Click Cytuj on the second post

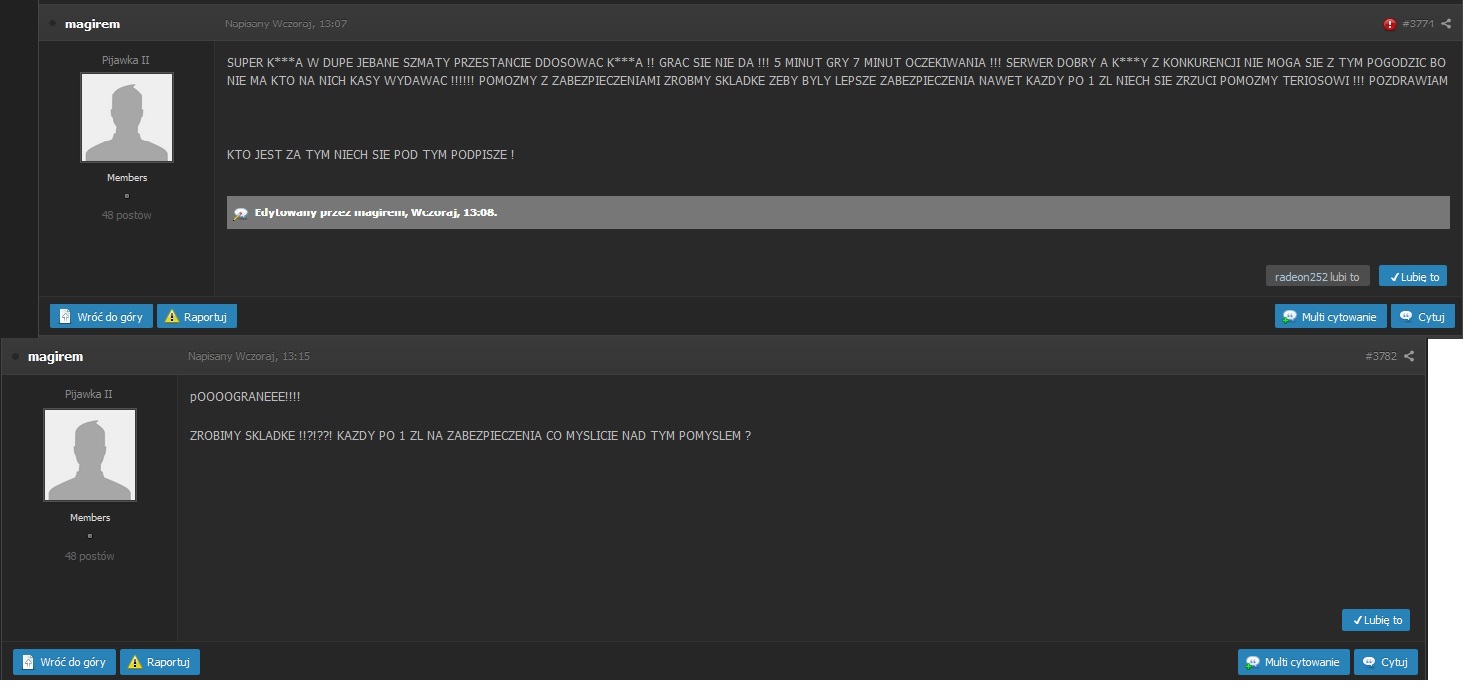(x=1385, y=662)
